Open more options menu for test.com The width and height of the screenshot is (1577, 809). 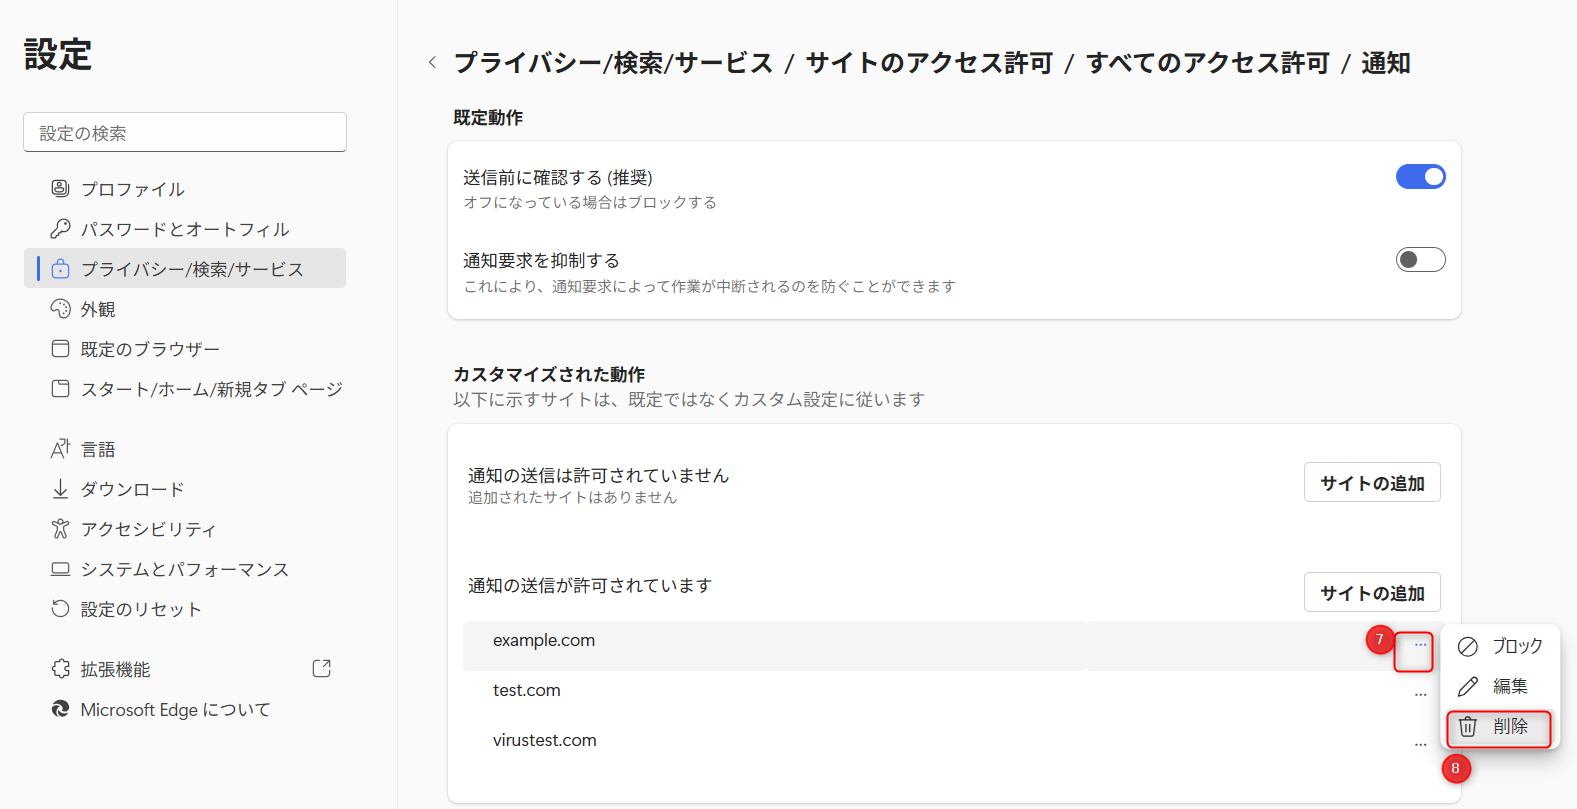(1420, 694)
